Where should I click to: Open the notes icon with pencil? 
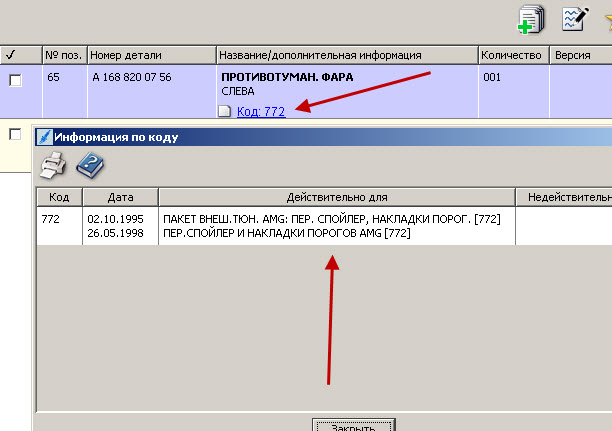[x=574, y=19]
